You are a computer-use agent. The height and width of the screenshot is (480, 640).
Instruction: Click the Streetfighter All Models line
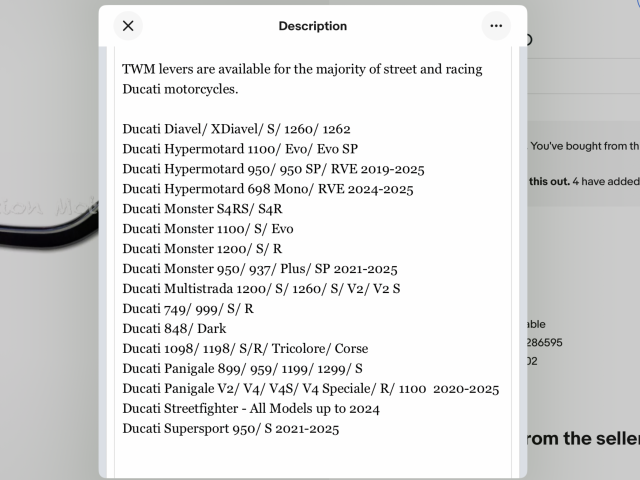(251, 409)
